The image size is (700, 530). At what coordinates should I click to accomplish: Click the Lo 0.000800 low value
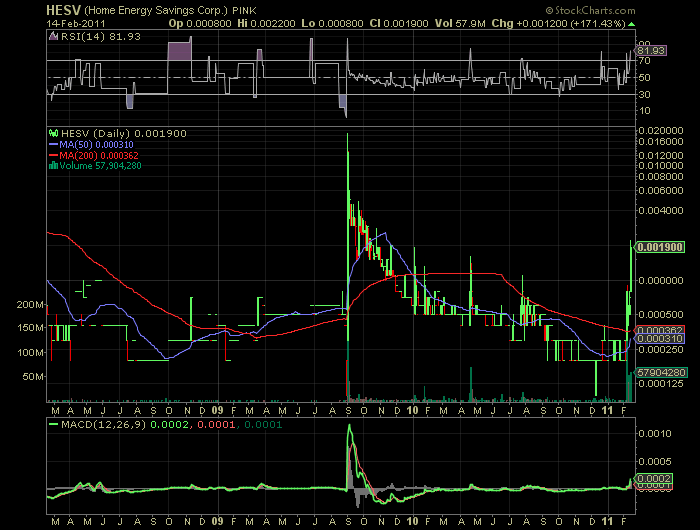(x=332, y=24)
